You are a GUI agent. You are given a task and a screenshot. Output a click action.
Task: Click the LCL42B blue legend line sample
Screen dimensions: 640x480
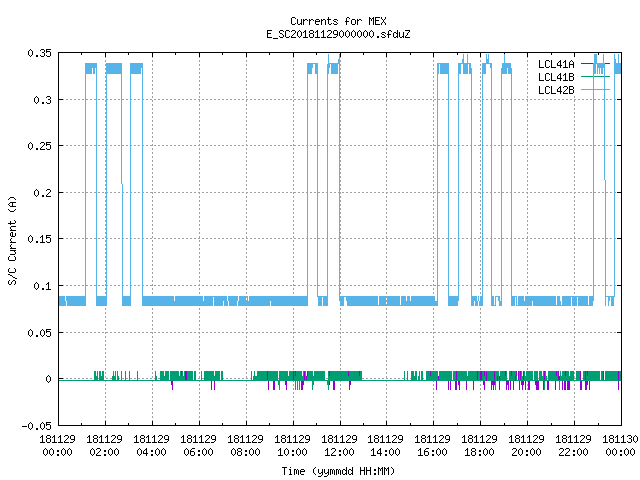(595, 90)
